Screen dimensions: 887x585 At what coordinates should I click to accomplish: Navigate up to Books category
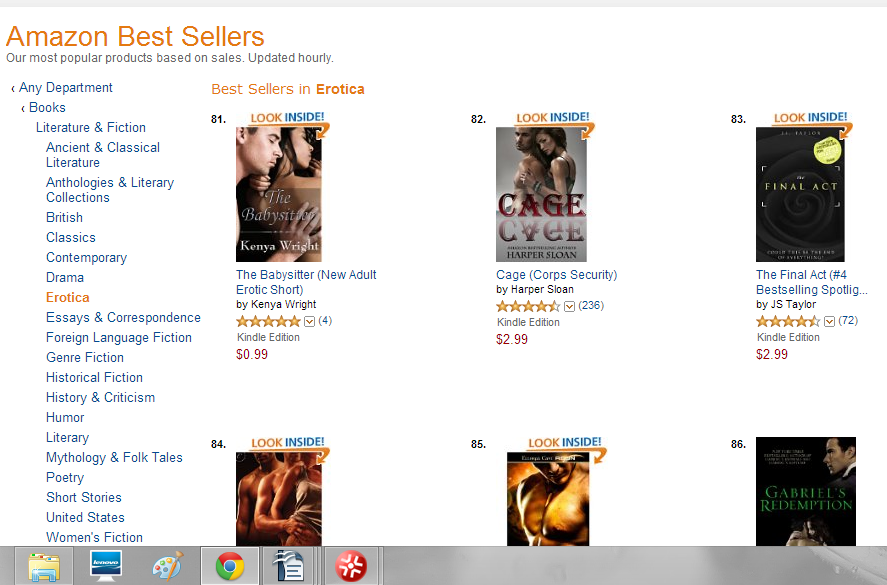click(47, 107)
